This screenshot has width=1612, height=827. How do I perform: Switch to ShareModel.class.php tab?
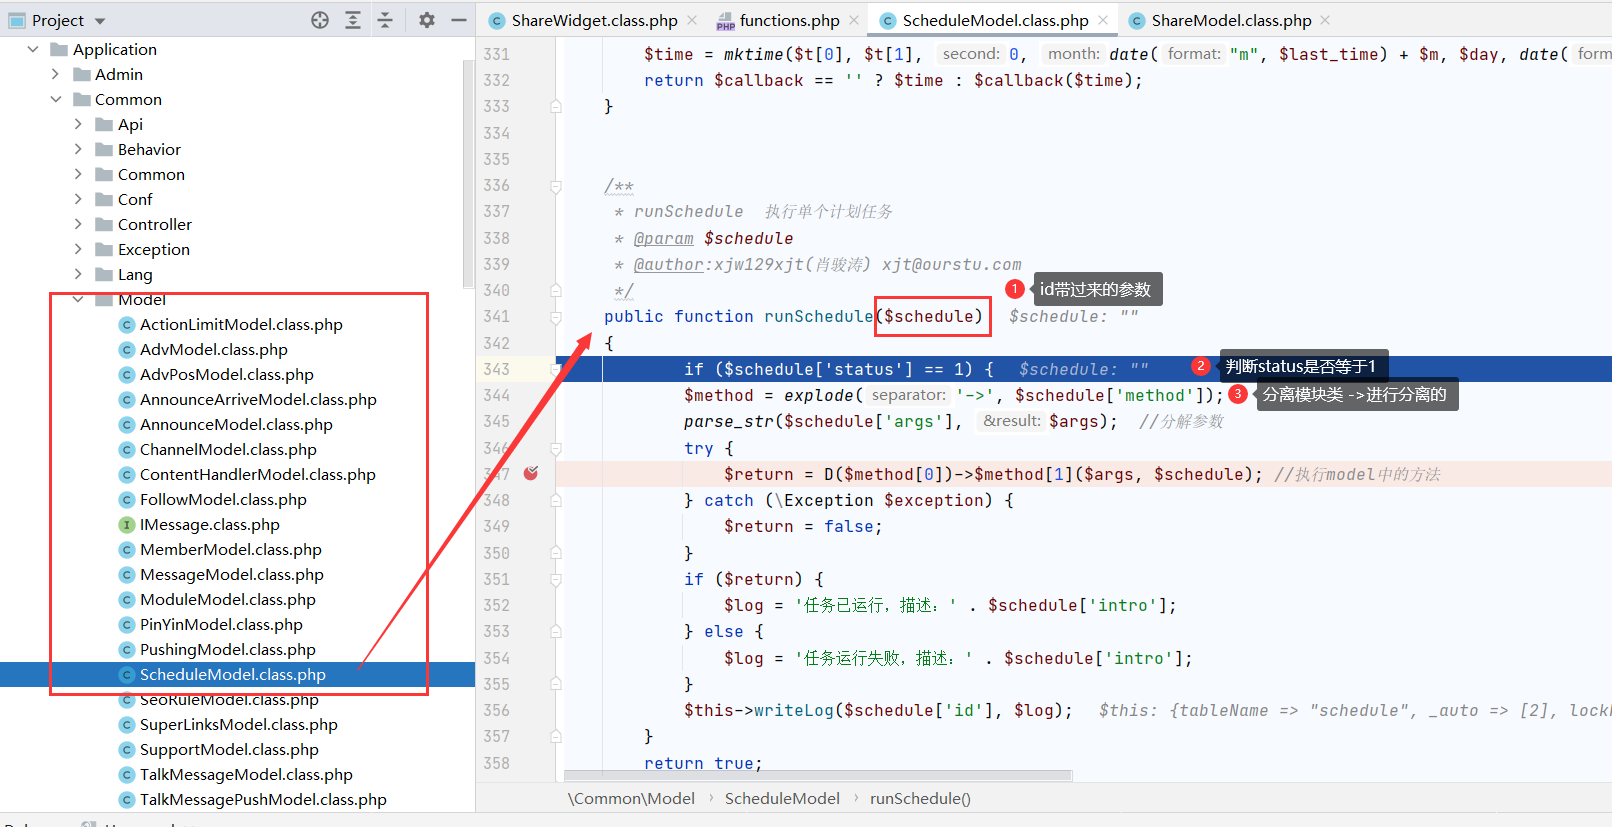[1231, 20]
